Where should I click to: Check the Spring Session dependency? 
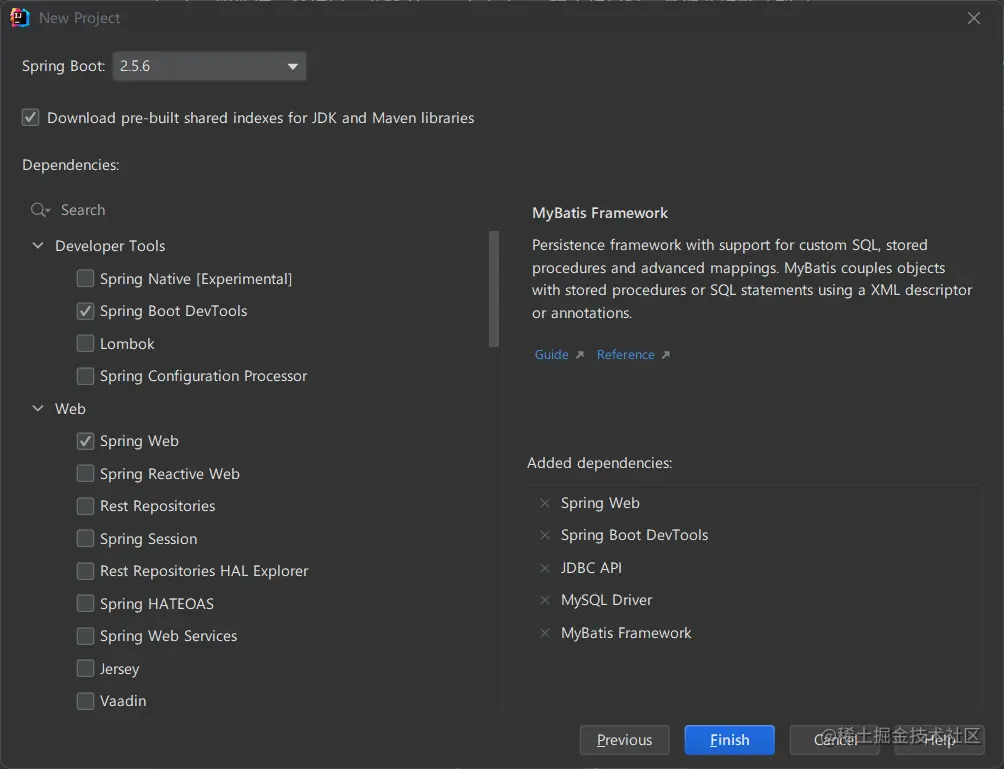86,539
